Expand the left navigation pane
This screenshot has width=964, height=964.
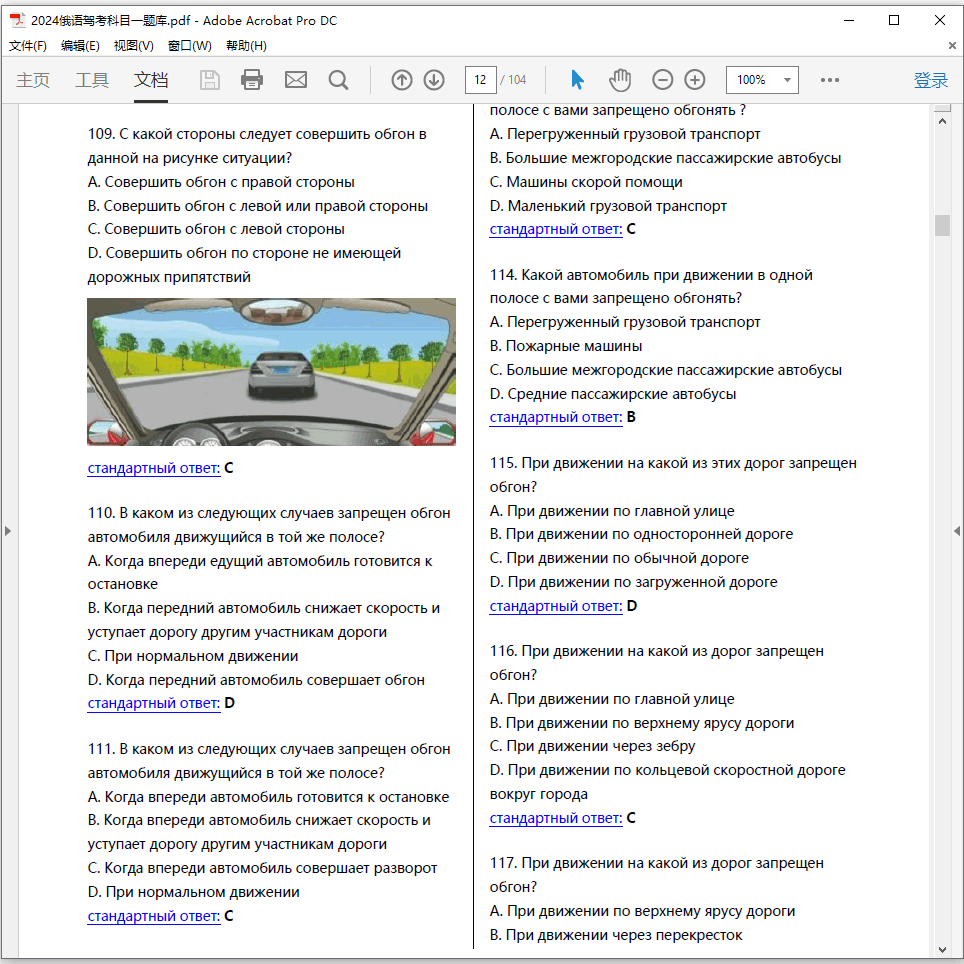[8, 531]
